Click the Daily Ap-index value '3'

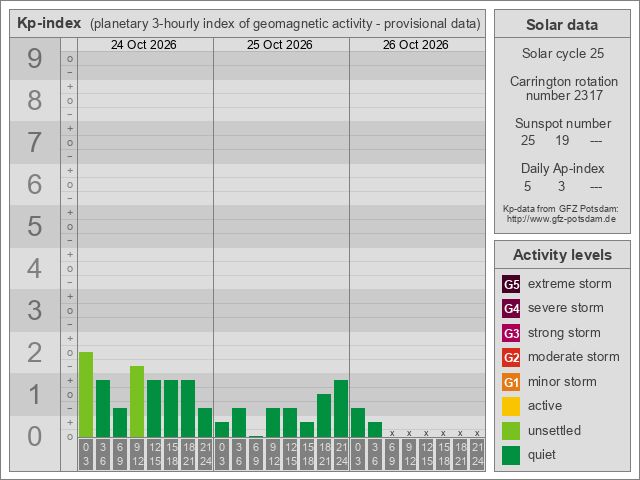562,187
